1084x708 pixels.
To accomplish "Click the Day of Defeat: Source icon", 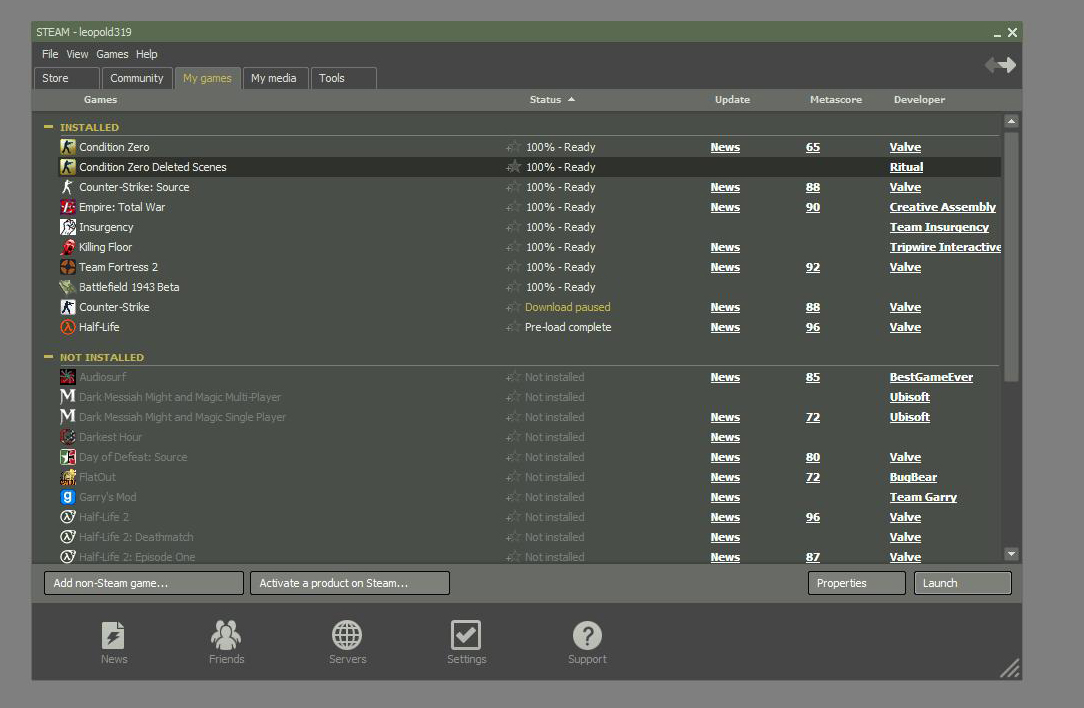I will point(68,458).
